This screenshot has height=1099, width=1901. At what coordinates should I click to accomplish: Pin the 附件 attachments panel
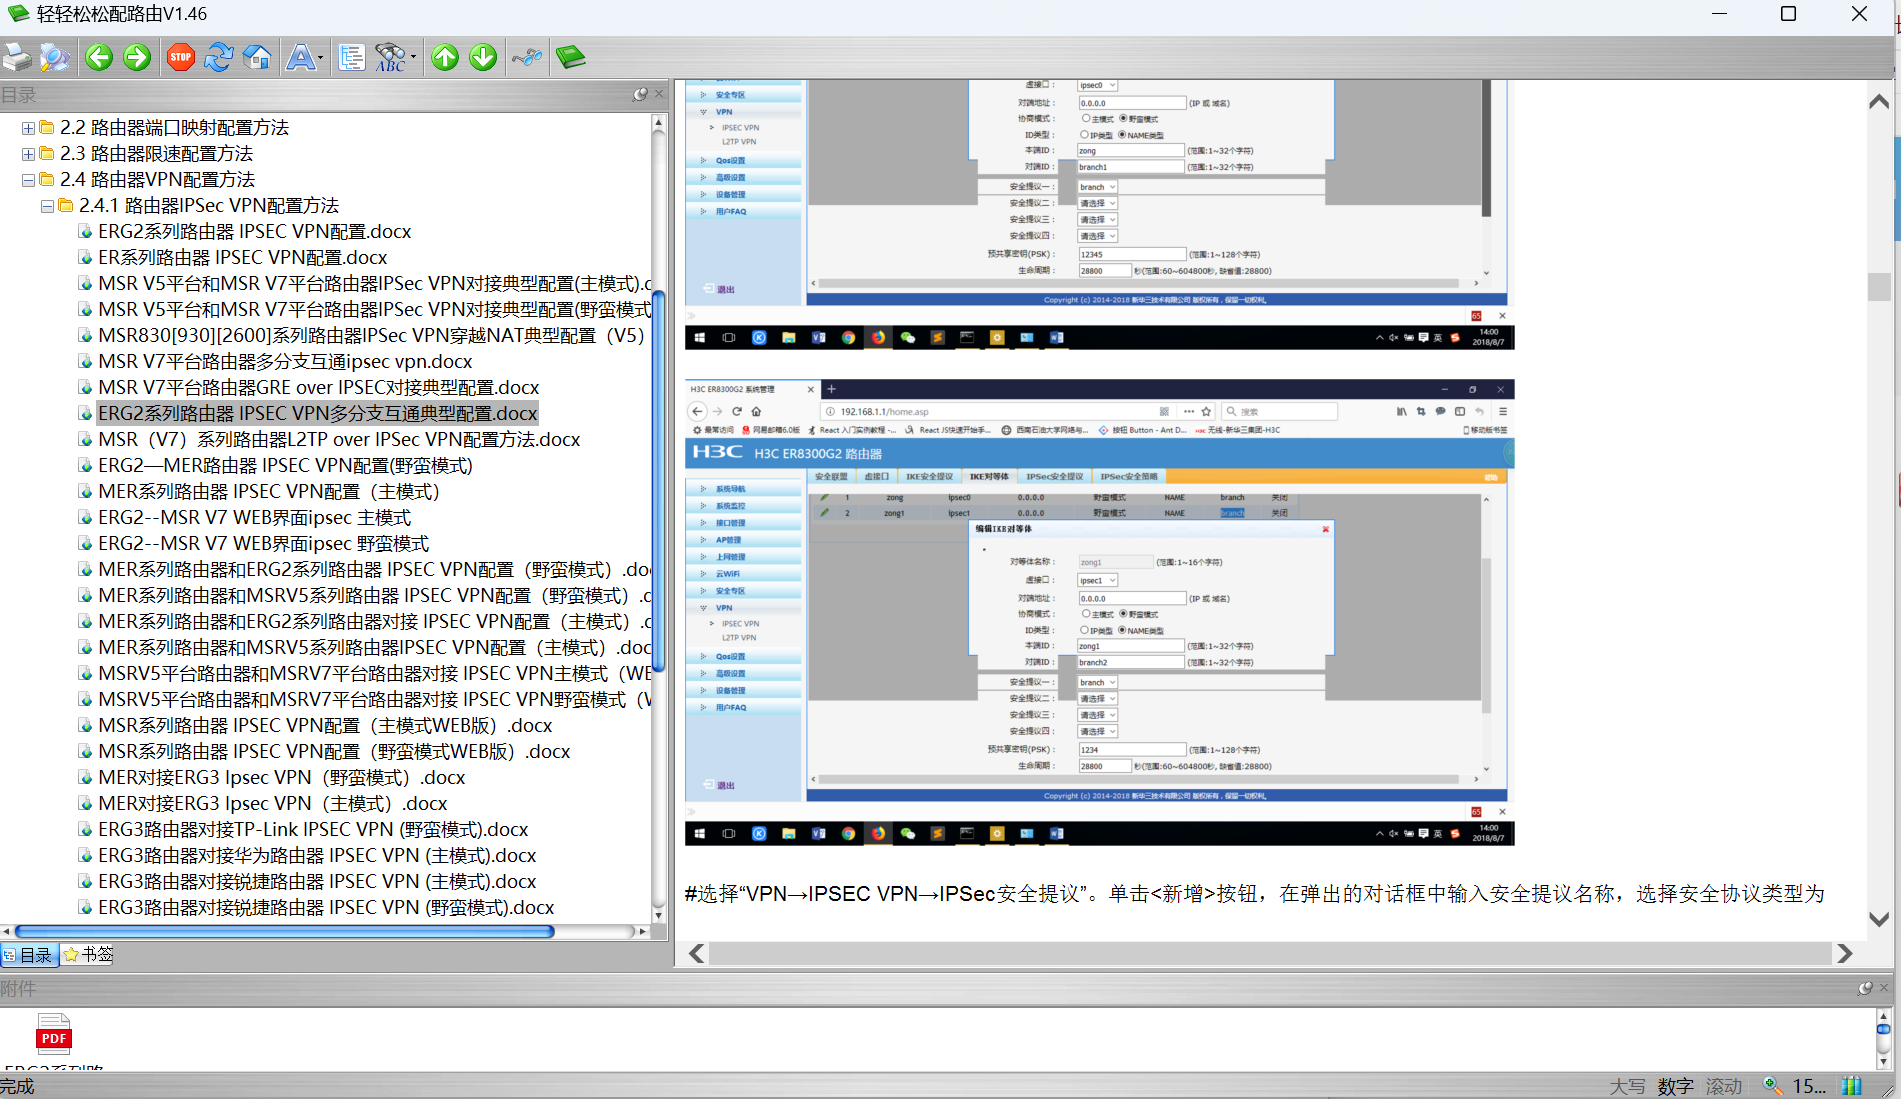coord(1865,988)
